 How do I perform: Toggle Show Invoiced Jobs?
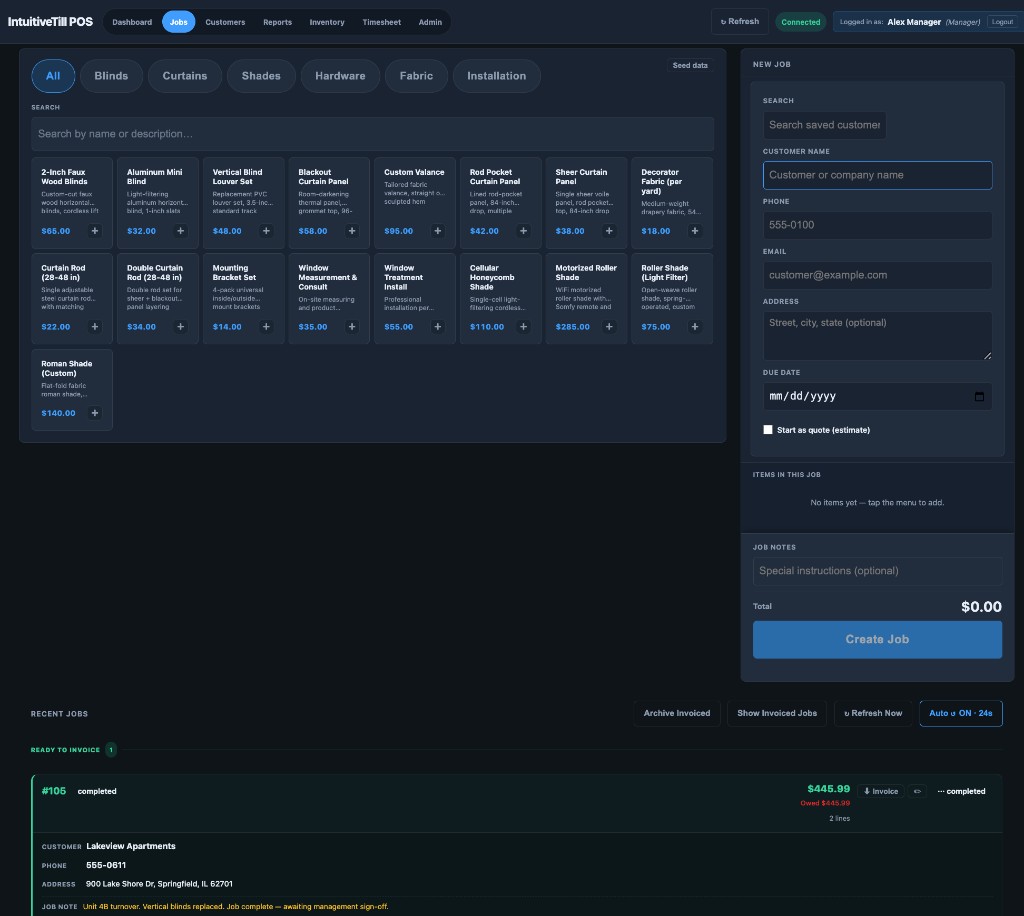[x=776, y=713]
